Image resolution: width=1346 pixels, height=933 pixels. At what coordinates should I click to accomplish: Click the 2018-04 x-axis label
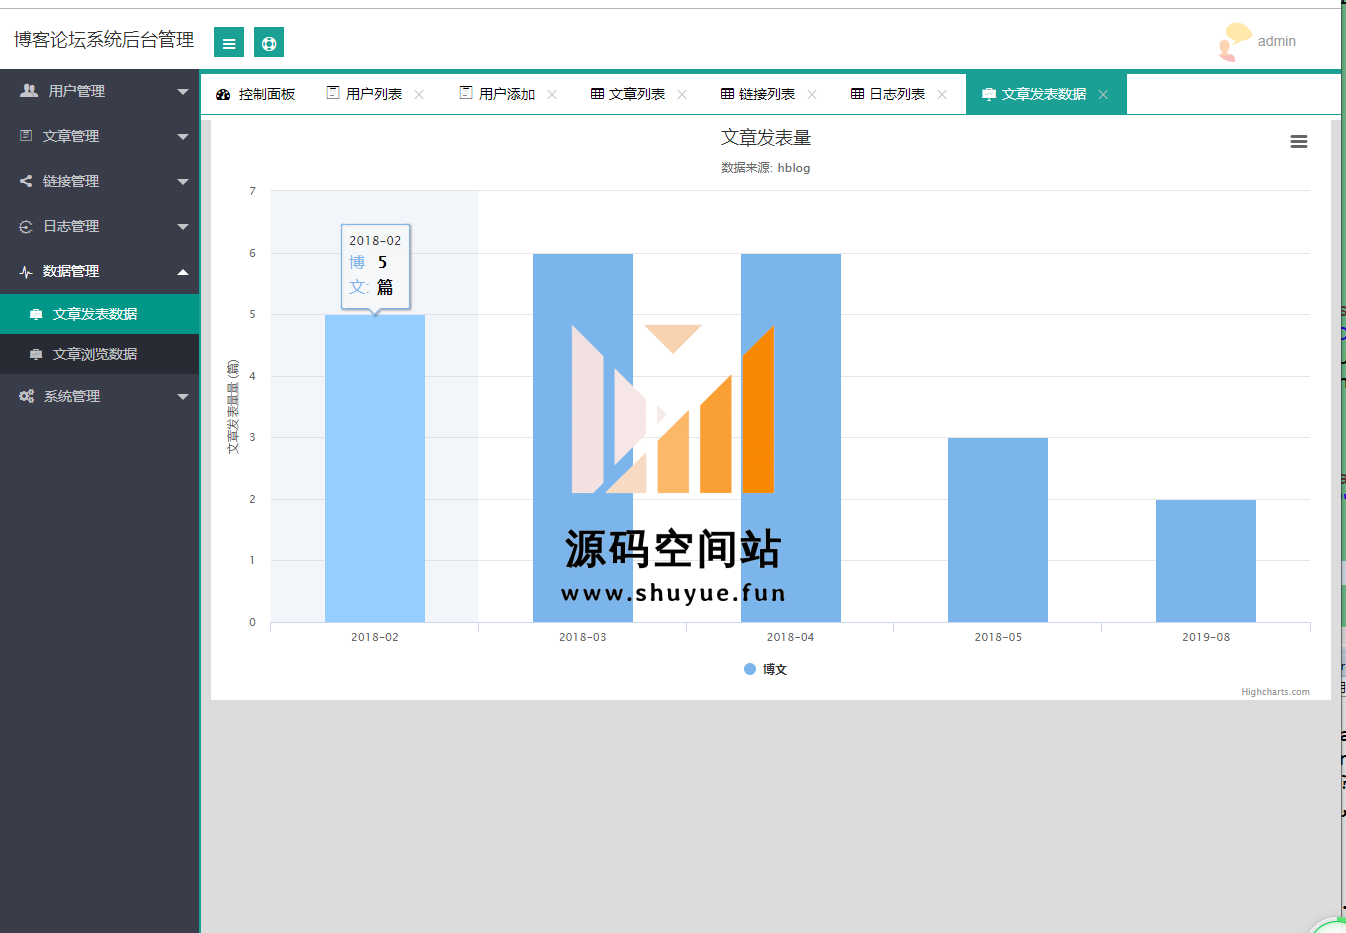click(x=791, y=637)
